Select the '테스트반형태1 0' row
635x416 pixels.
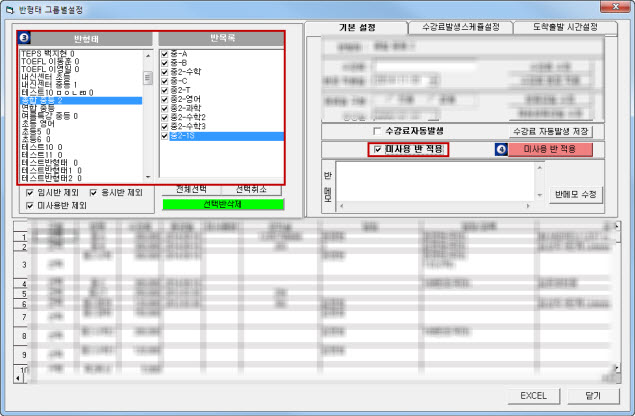click(81, 171)
